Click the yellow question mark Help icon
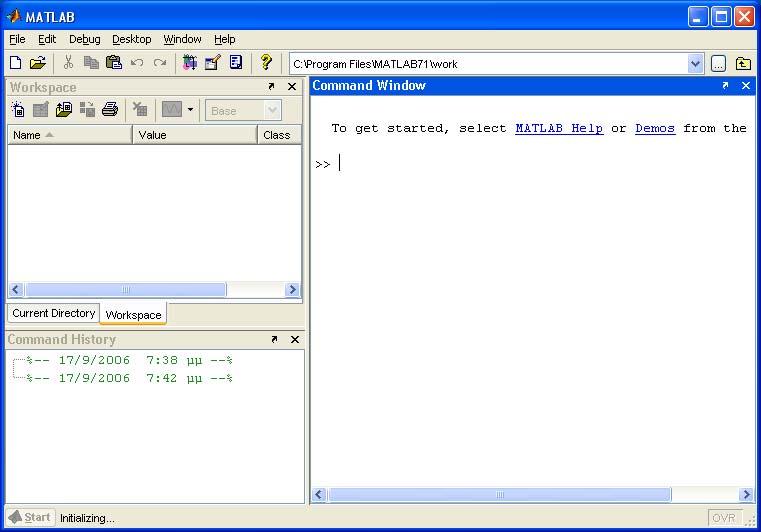The height and width of the screenshot is (532, 761). point(265,62)
